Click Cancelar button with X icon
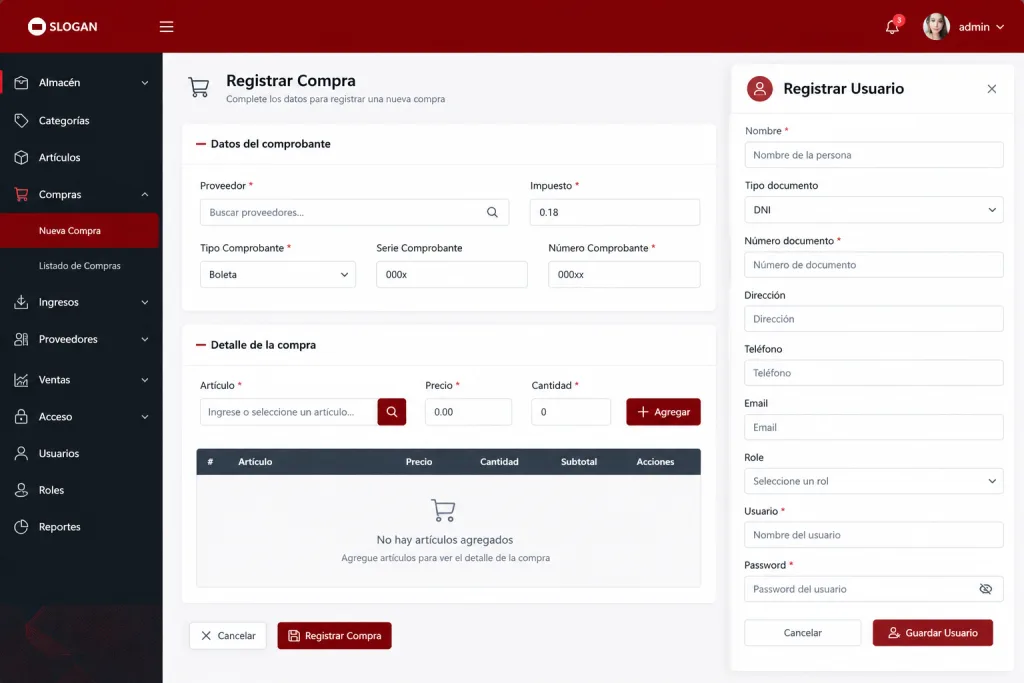Viewport: 1024px width, 683px height. coord(228,635)
